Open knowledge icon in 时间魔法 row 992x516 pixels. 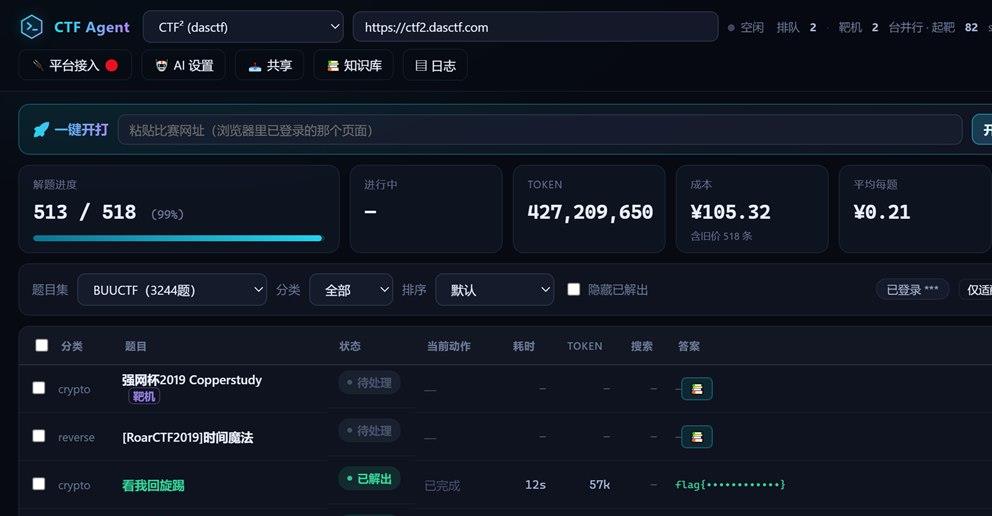[x=697, y=437]
